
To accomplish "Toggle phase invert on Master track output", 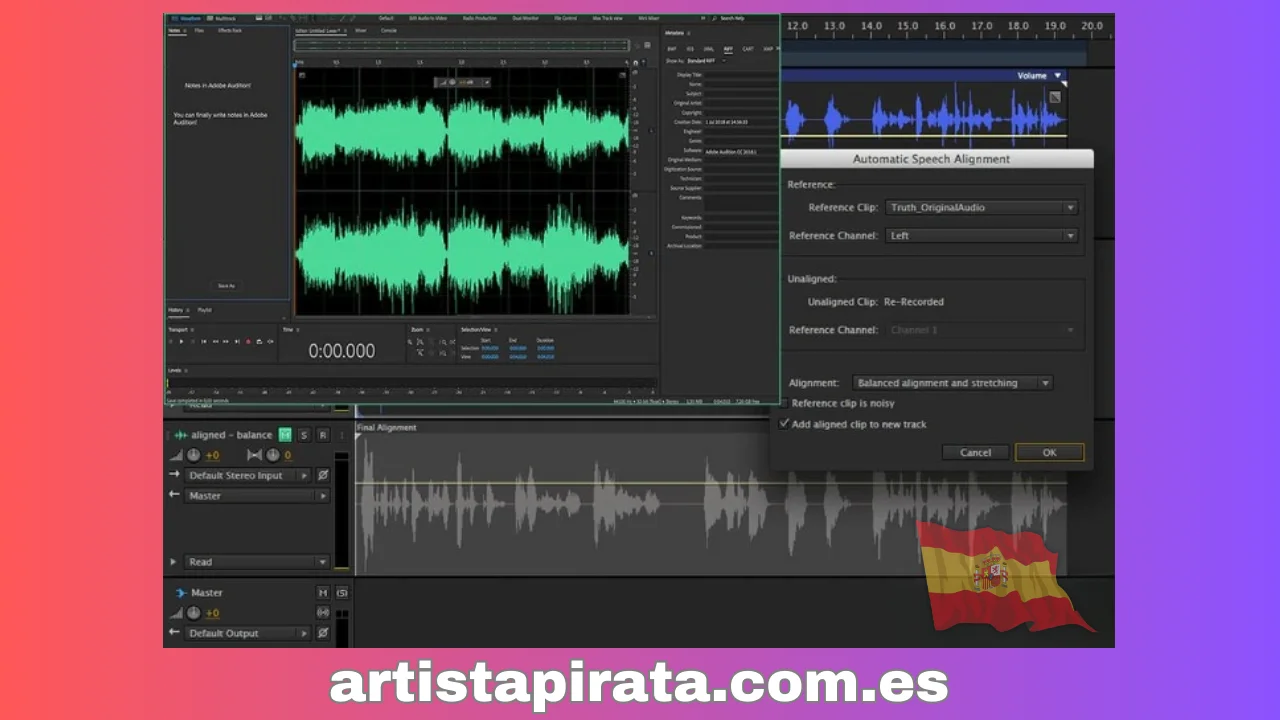I will [323, 633].
